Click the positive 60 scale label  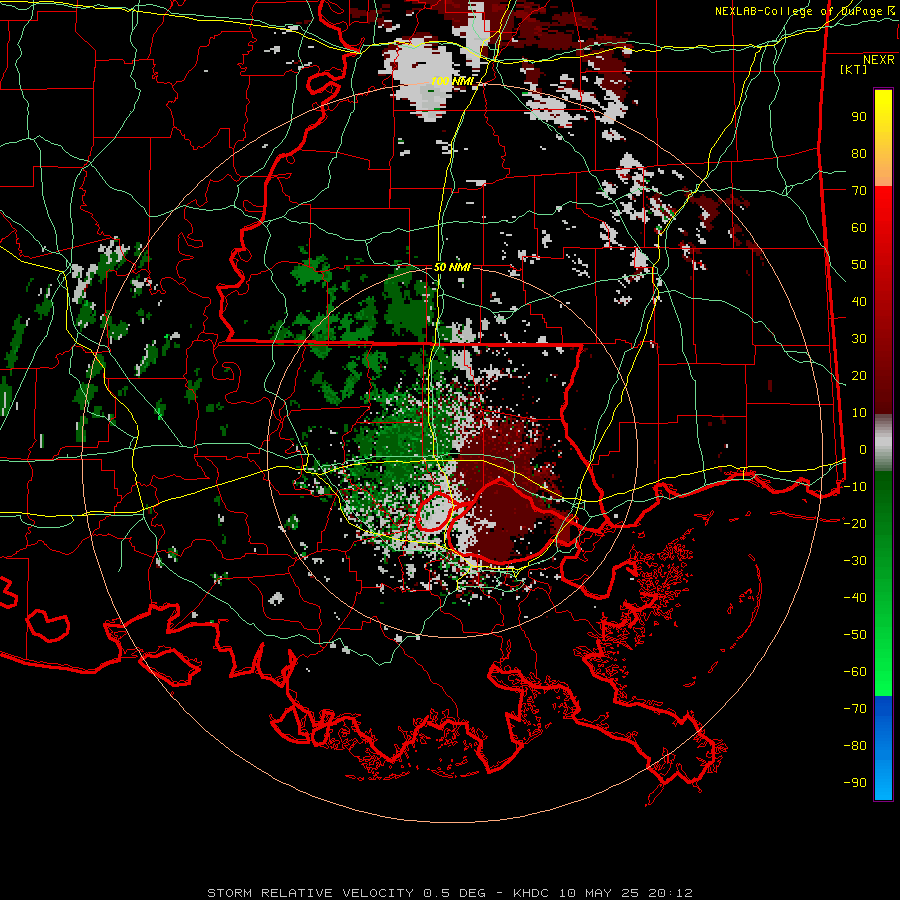(859, 227)
